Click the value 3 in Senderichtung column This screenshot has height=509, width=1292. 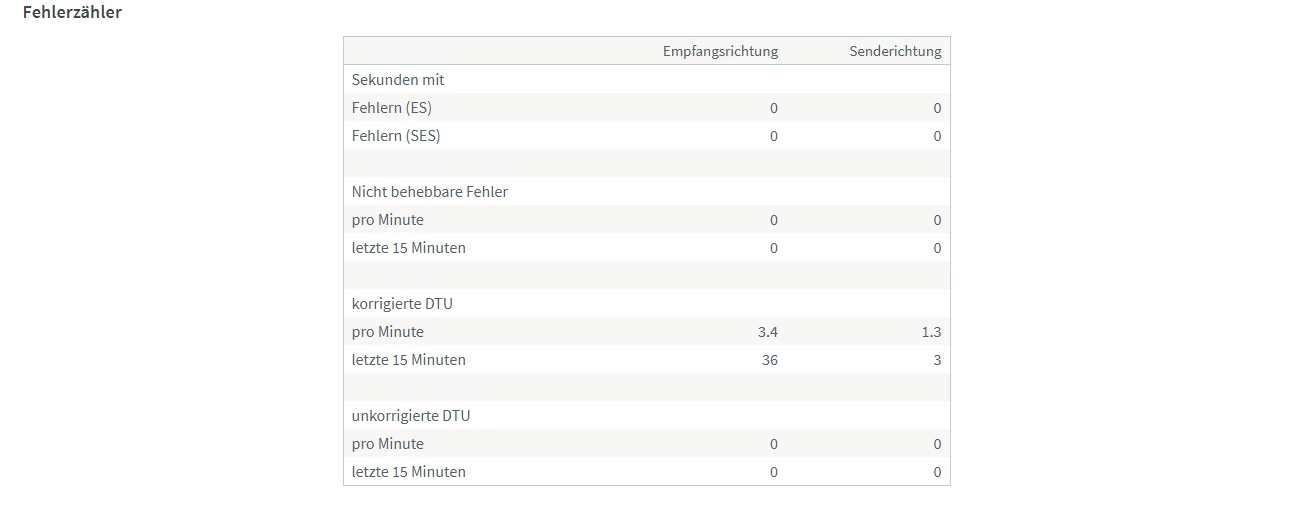[937, 359]
